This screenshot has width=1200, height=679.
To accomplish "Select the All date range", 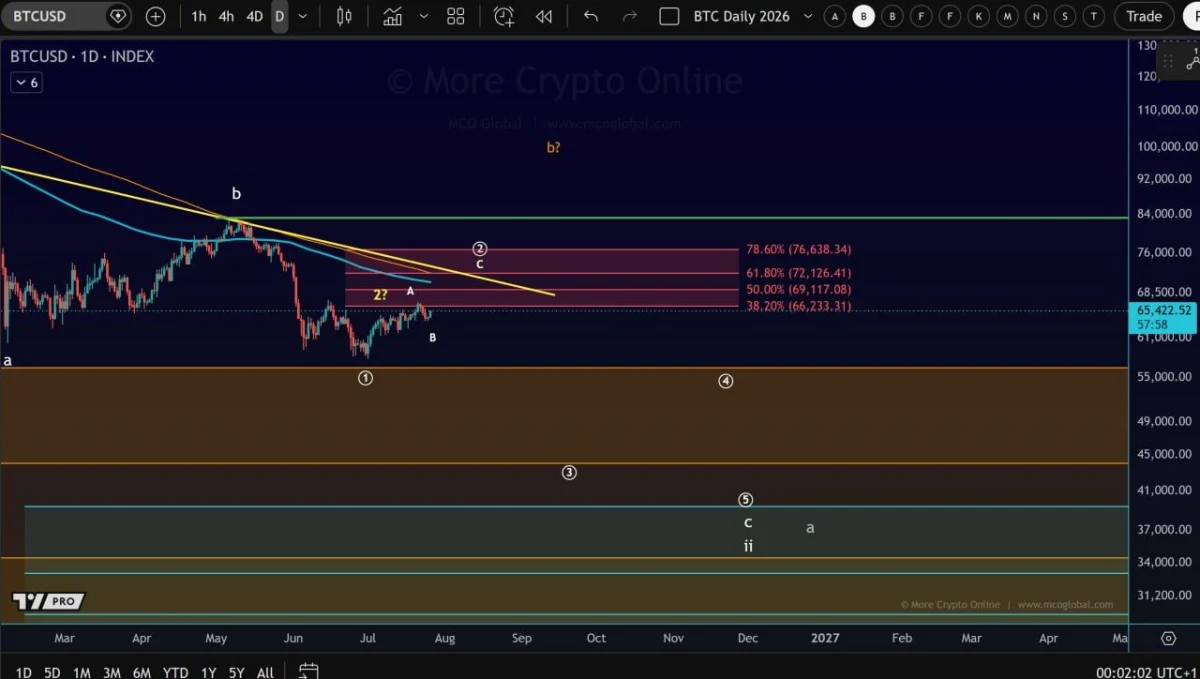I will pyautogui.click(x=265, y=672).
